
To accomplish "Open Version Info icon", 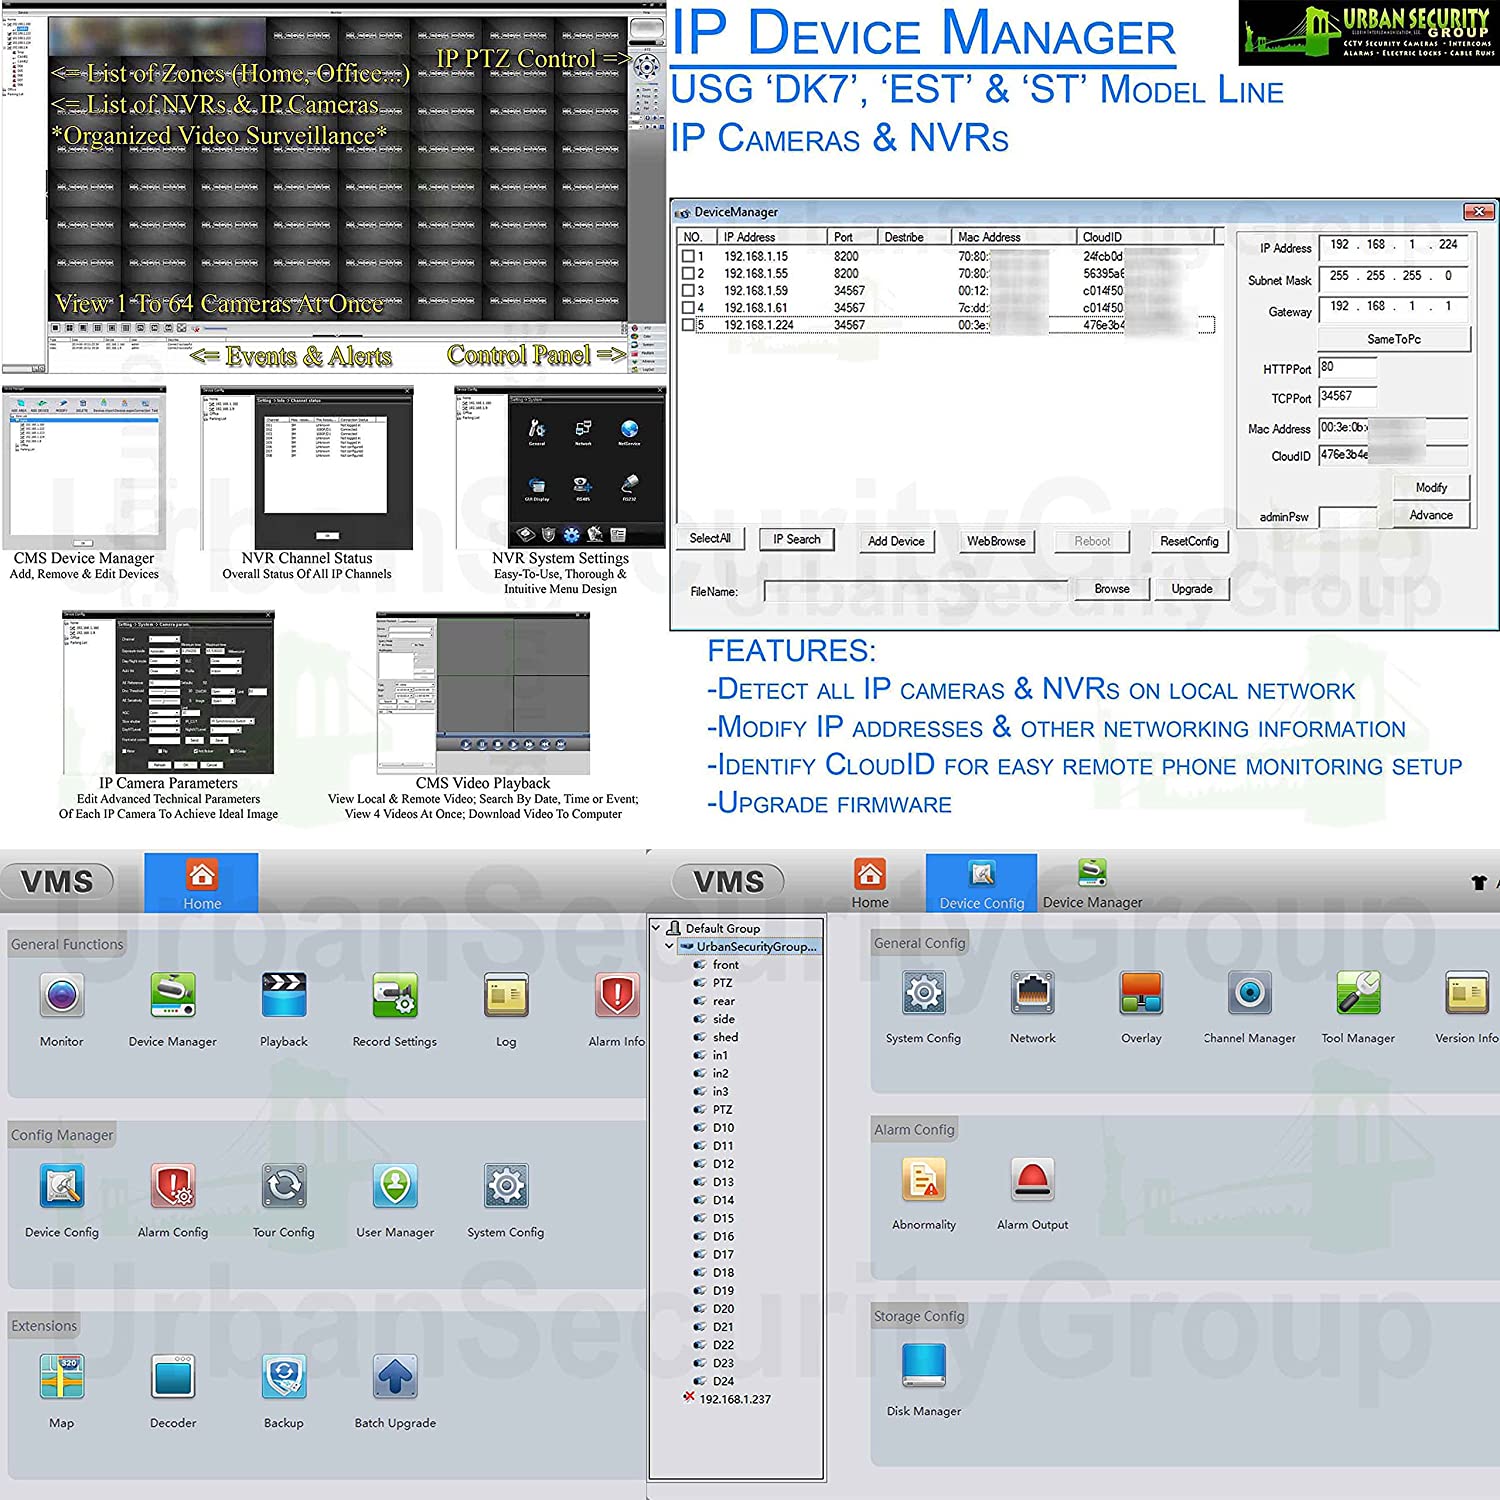I will (x=1467, y=993).
